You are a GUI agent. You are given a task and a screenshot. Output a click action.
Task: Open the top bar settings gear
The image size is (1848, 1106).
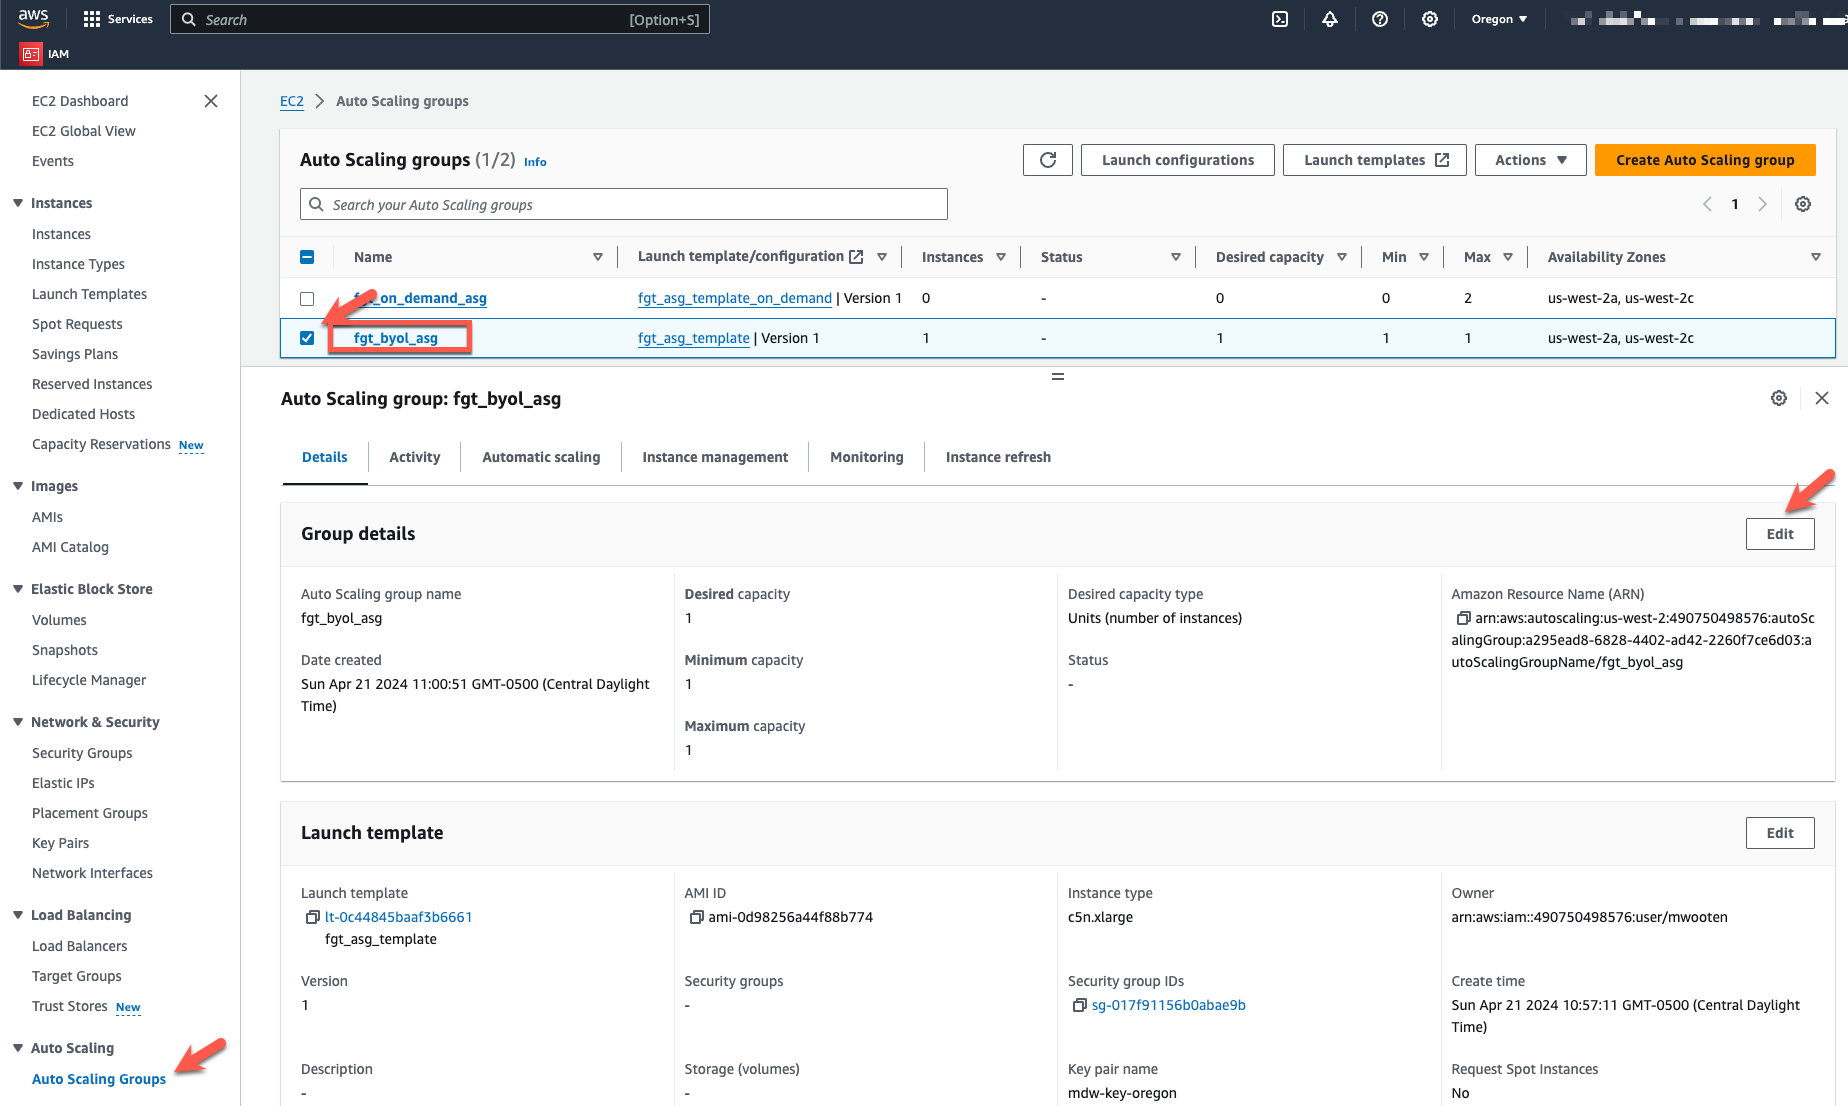[1430, 19]
